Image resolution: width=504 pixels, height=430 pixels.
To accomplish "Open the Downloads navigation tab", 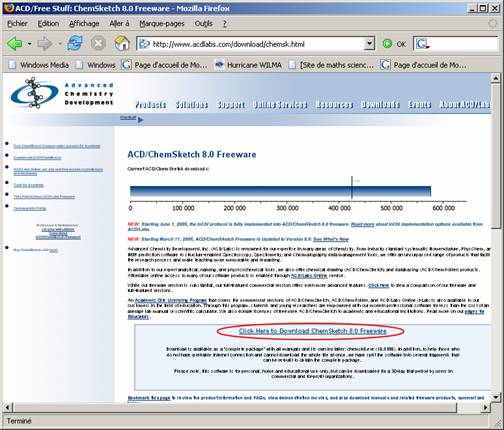I will [380, 104].
